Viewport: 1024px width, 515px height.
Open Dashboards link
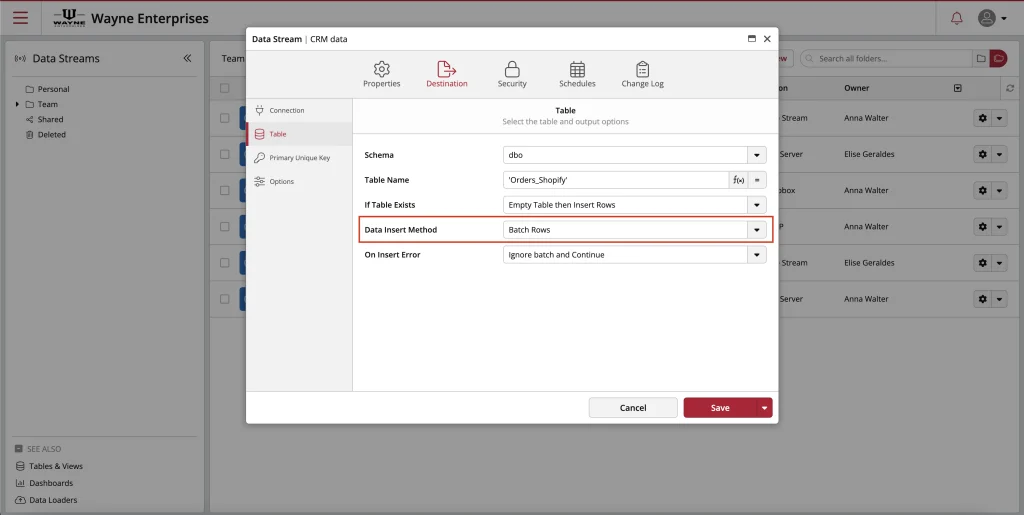click(44, 483)
